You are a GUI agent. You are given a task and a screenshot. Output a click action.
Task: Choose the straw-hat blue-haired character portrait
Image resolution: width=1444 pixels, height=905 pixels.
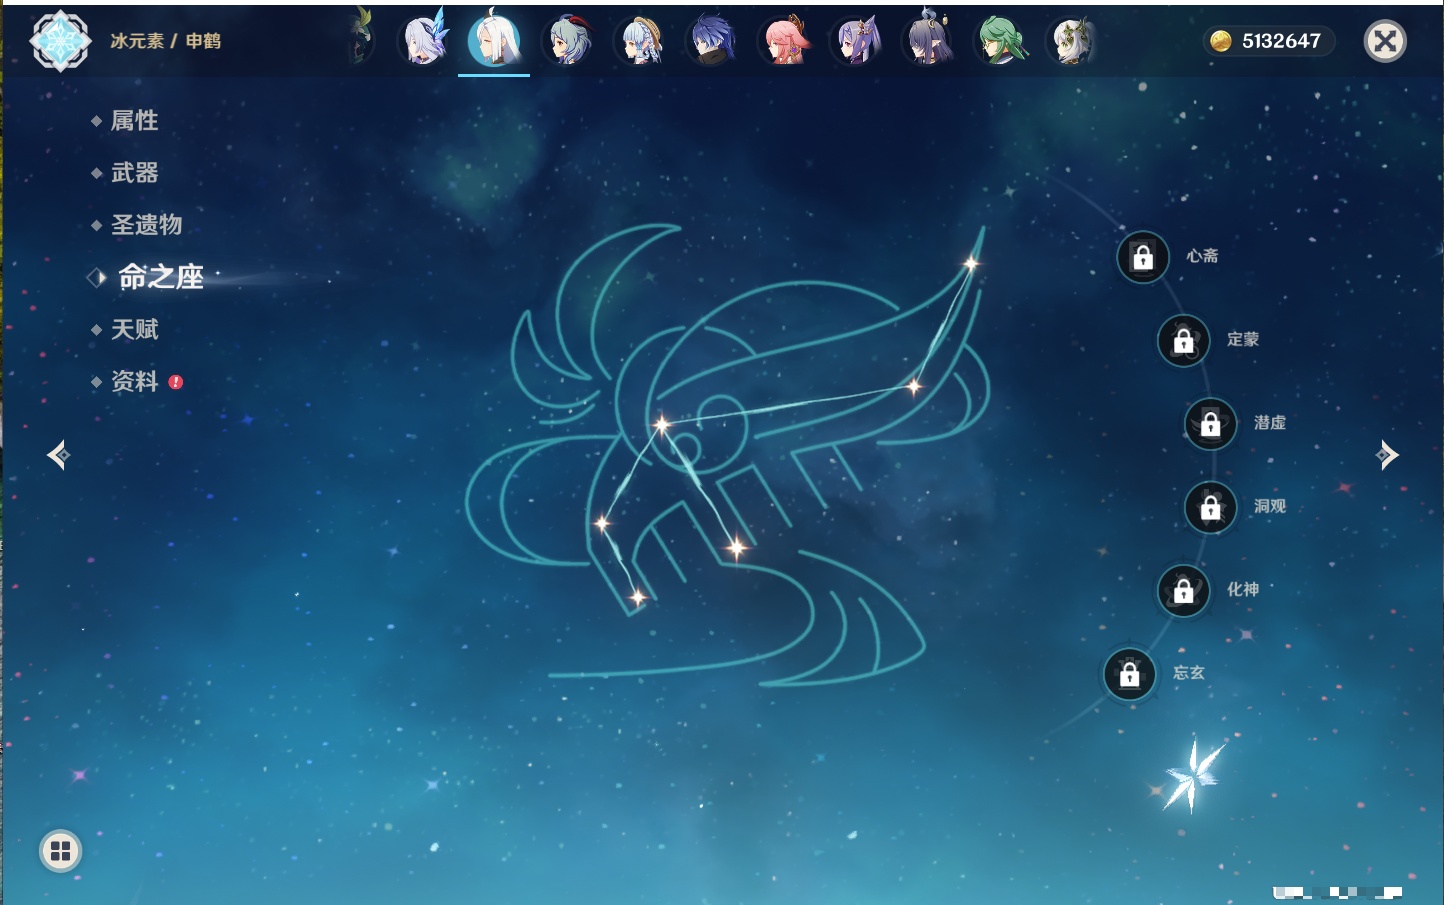pyautogui.click(x=640, y=42)
